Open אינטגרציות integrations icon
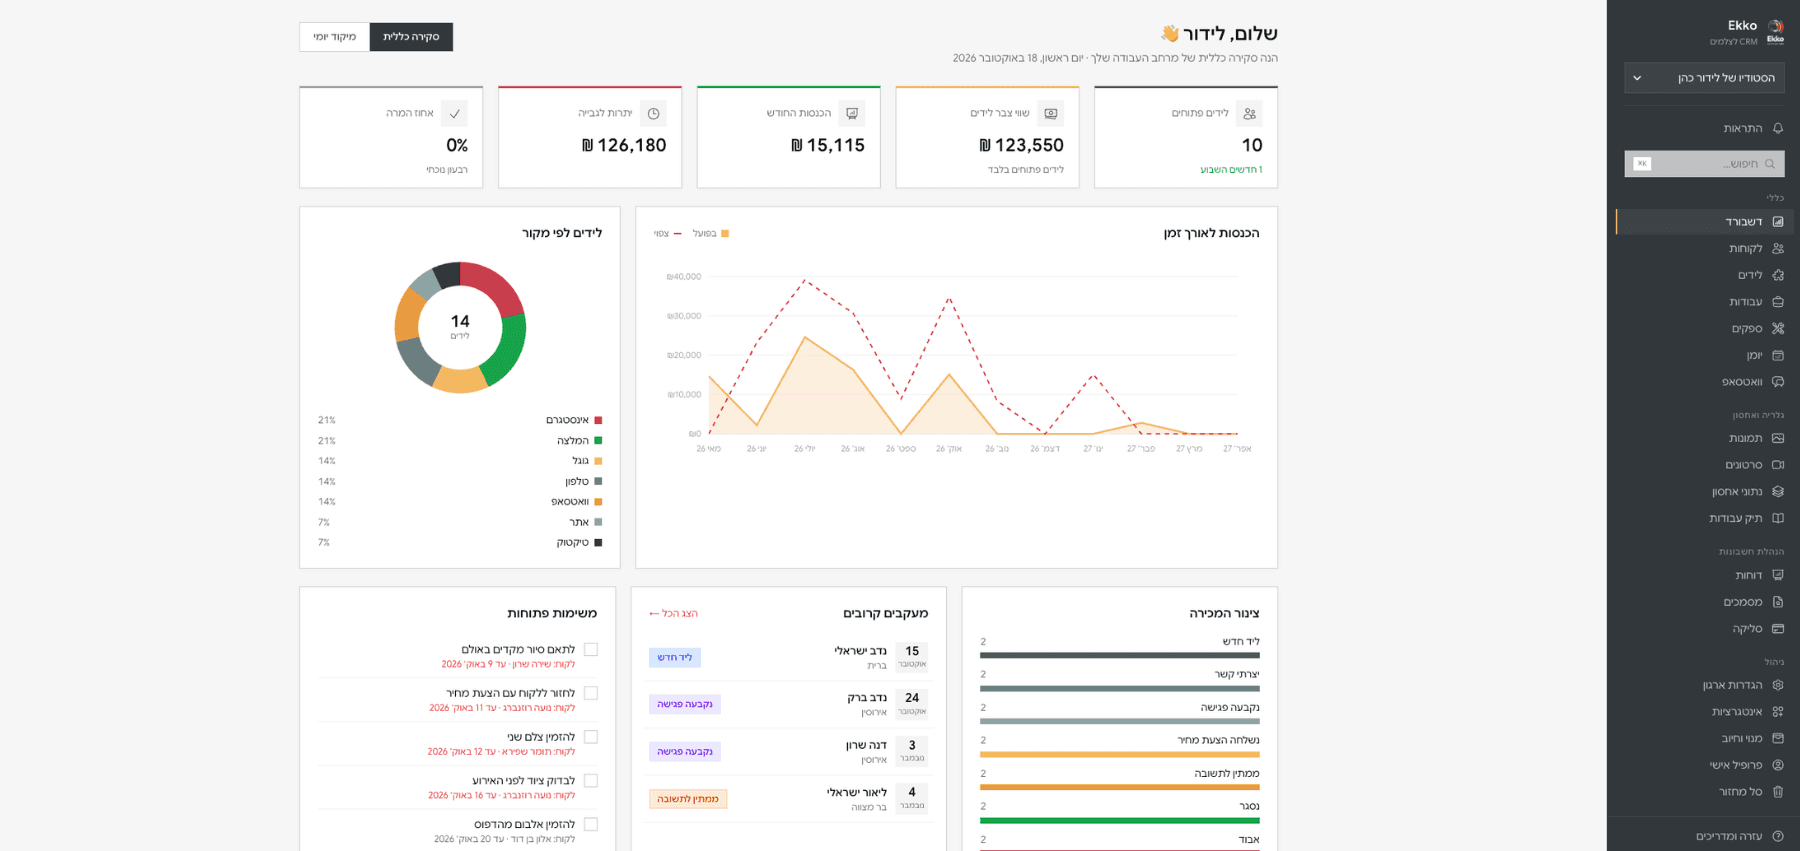The height and width of the screenshot is (851, 1800). [x=1778, y=712]
